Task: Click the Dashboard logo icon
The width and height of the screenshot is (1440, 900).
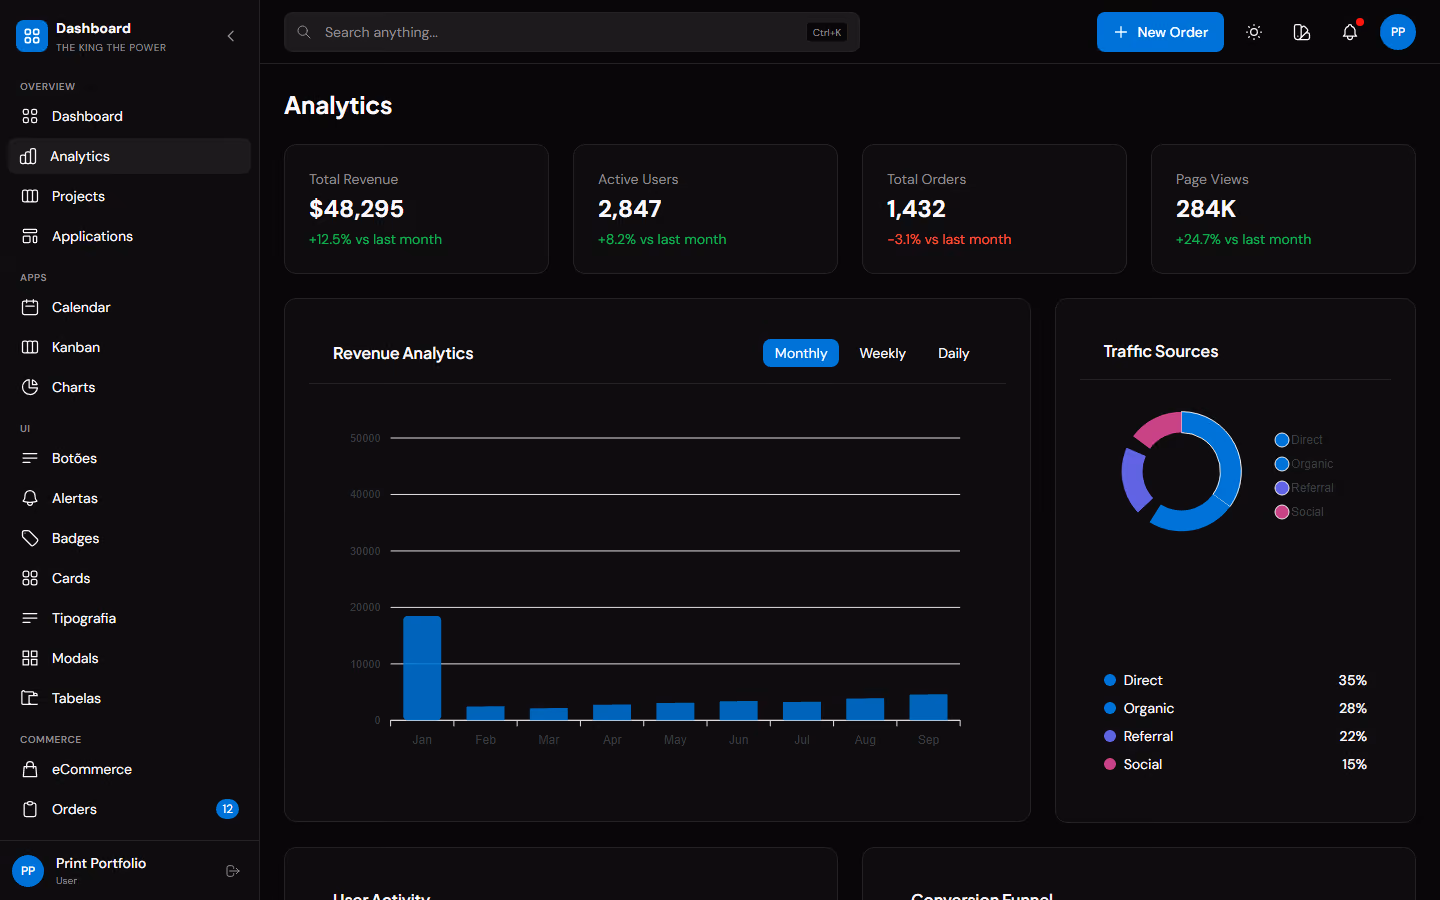Action: pyautogui.click(x=32, y=36)
